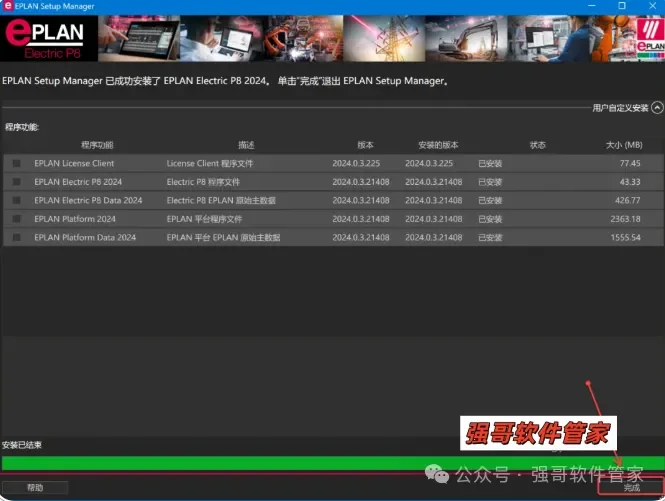Maximize the EPLAN Setup Manager window

pyautogui.click(x=622, y=6)
